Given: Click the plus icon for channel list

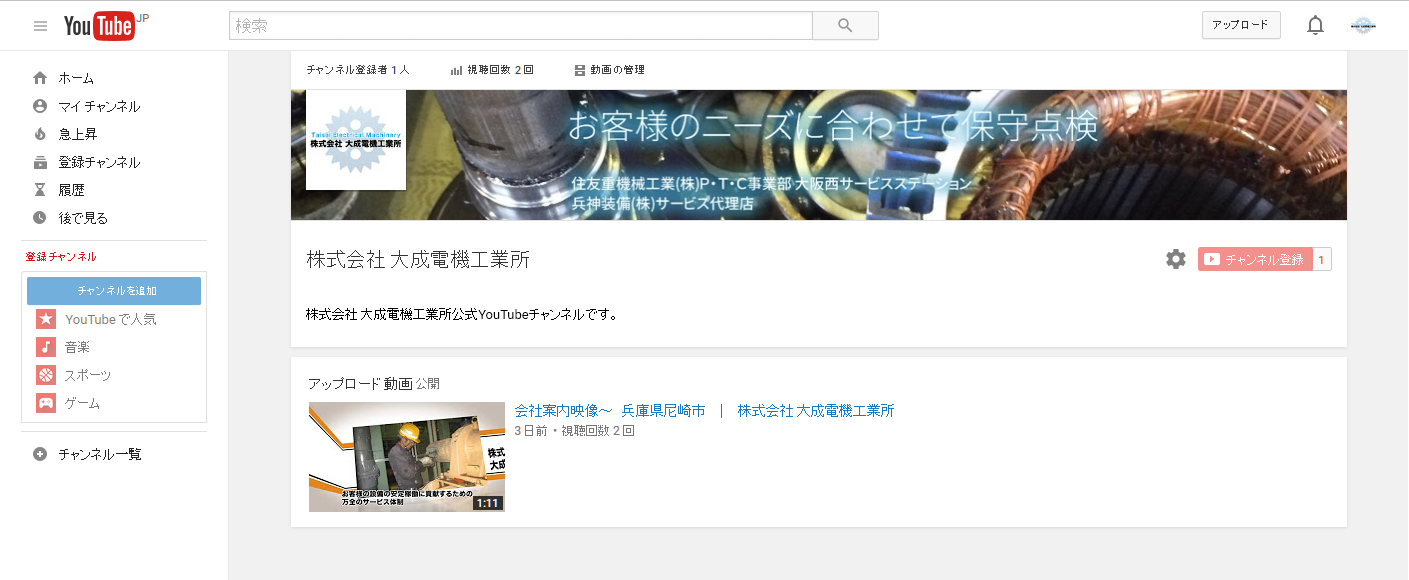Looking at the screenshot, I should (x=40, y=454).
